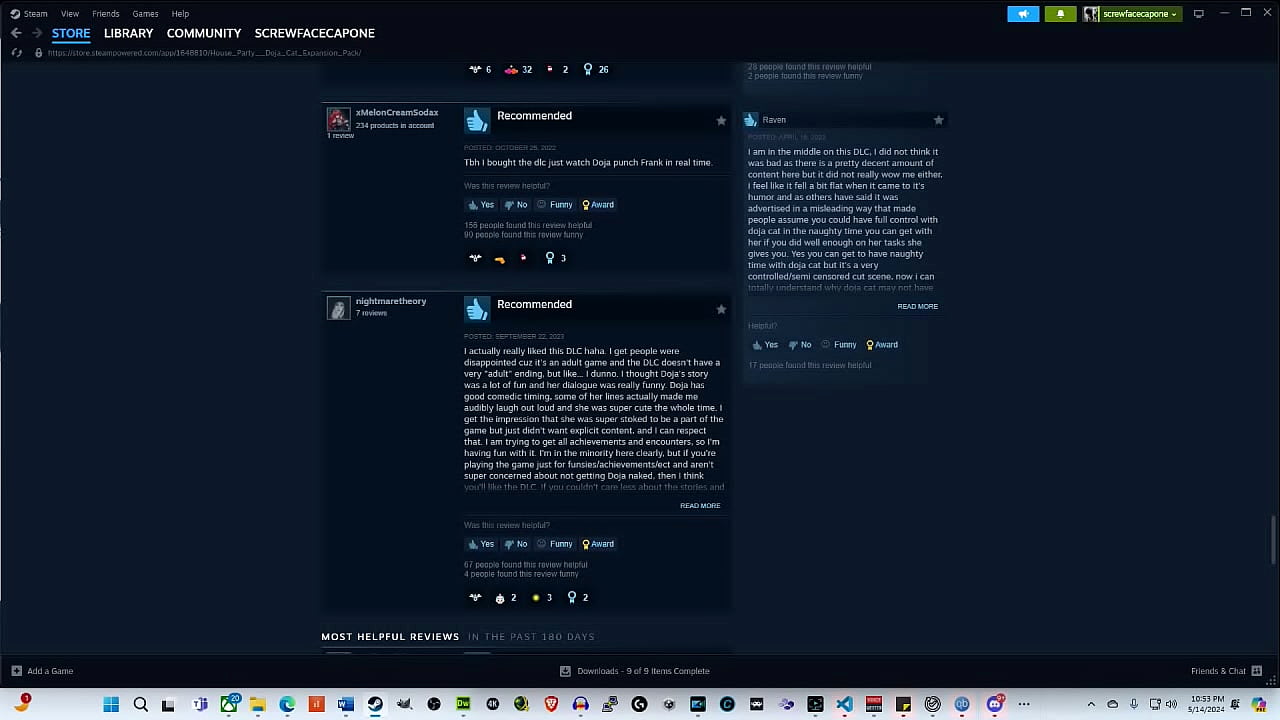
Task: Open Raven's profile name link
Action: click(774, 120)
